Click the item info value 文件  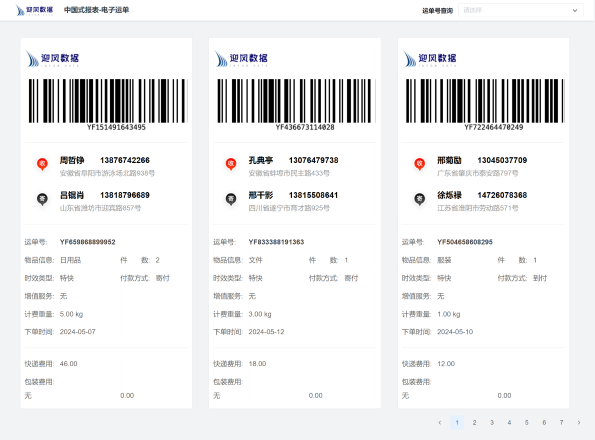pyautogui.click(x=255, y=260)
